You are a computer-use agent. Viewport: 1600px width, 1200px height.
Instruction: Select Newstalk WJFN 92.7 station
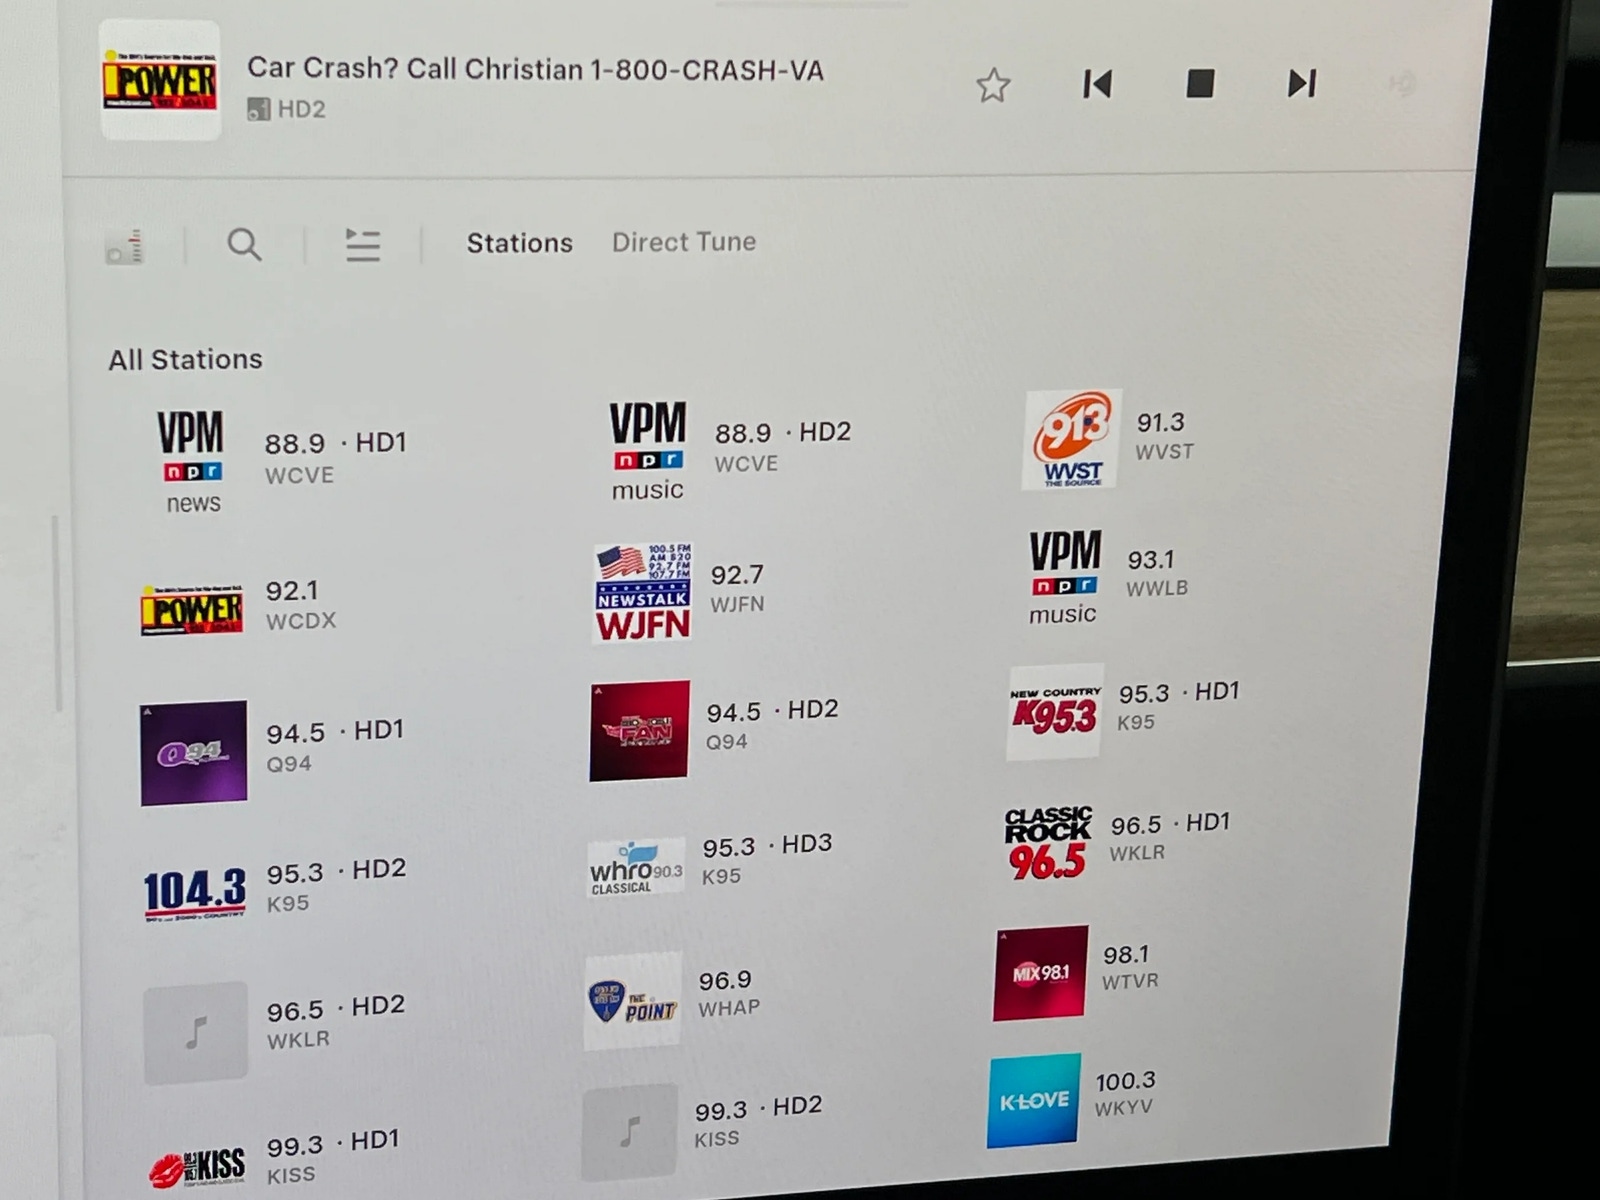point(642,593)
